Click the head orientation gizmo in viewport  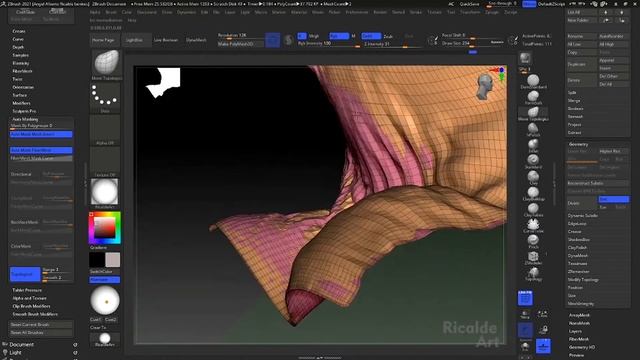tap(485, 86)
